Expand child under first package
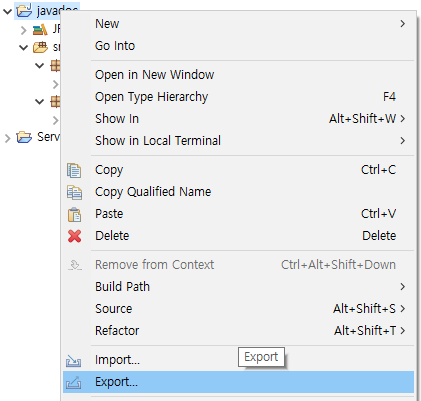Screen dimensions: 421x401 pyautogui.click(x=56, y=84)
